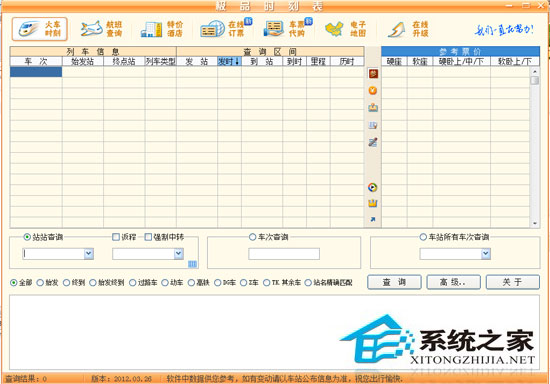Click the 硬座 price column header
550x384 pixels.
click(394, 61)
